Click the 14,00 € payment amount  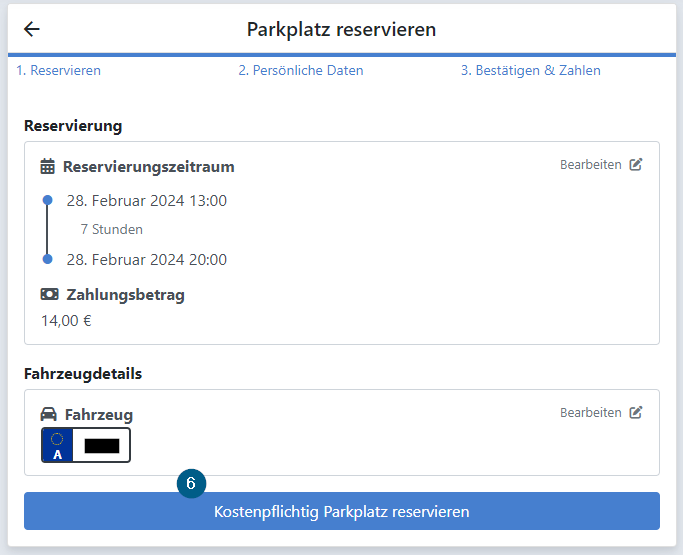pyautogui.click(x=66, y=321)
